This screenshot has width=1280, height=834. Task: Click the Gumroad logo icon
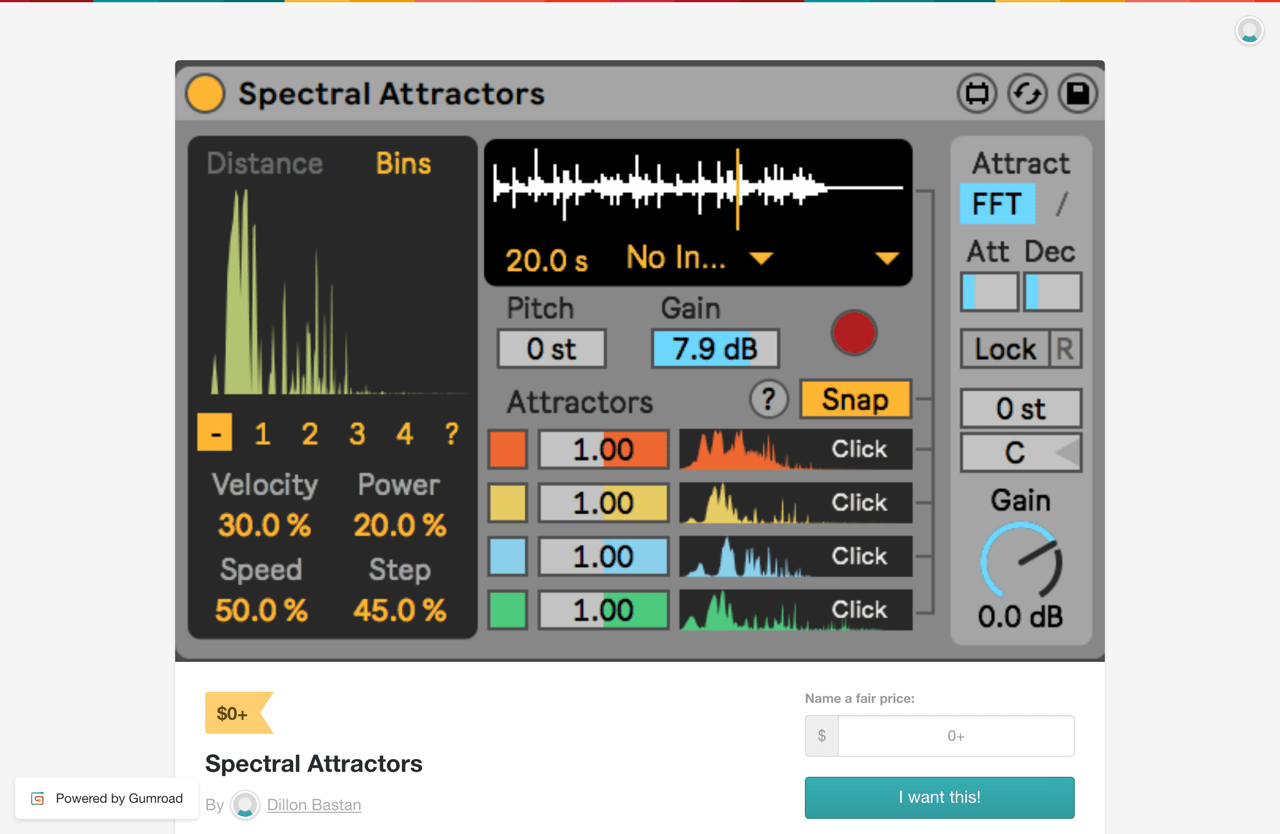pos(37,798)
